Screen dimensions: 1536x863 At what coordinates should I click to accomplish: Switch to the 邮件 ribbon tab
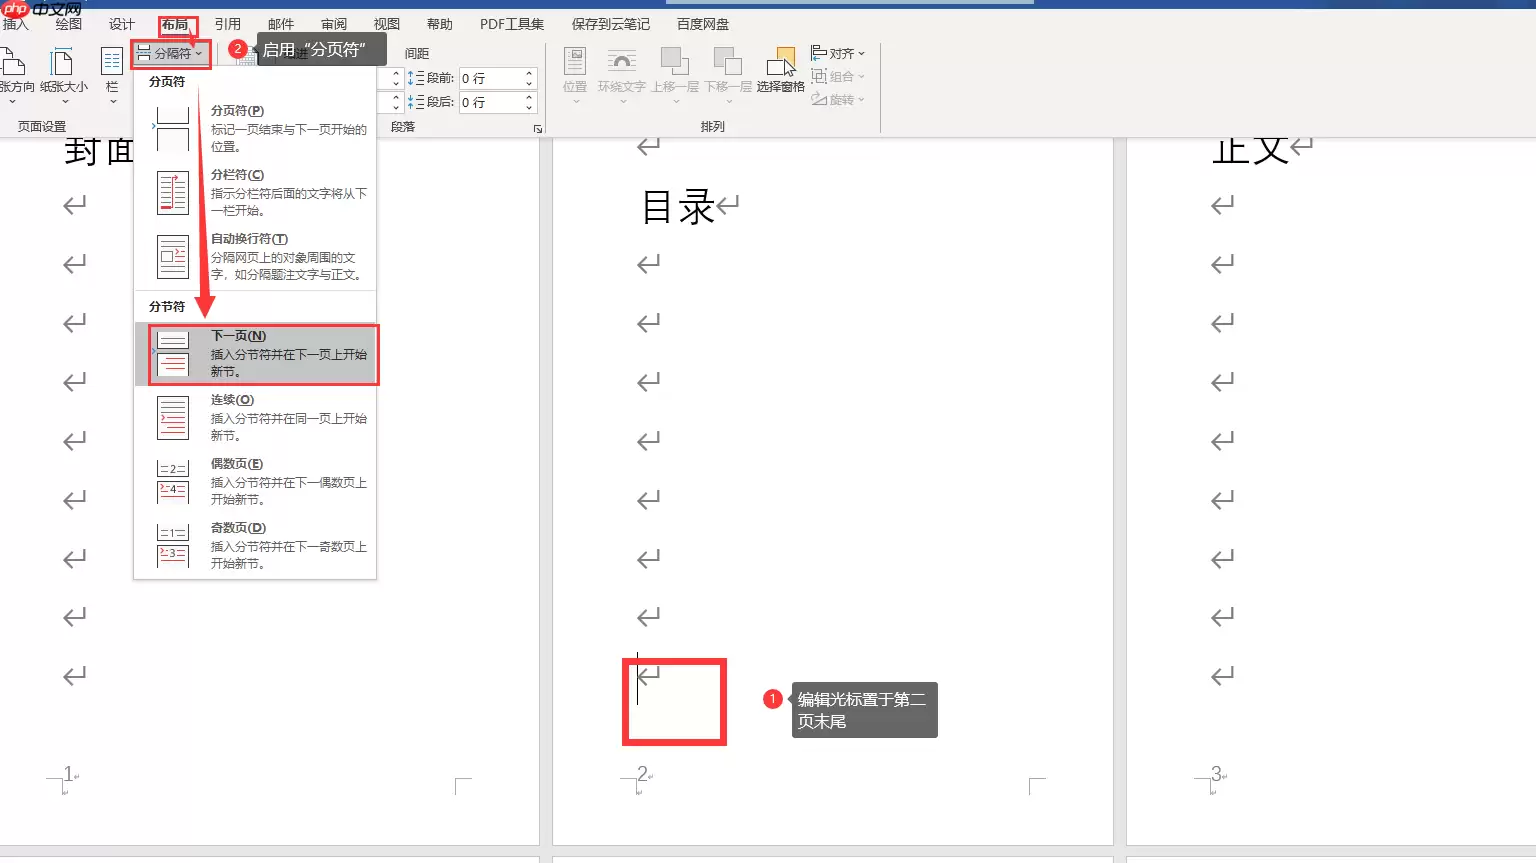(x=281, y=24)
